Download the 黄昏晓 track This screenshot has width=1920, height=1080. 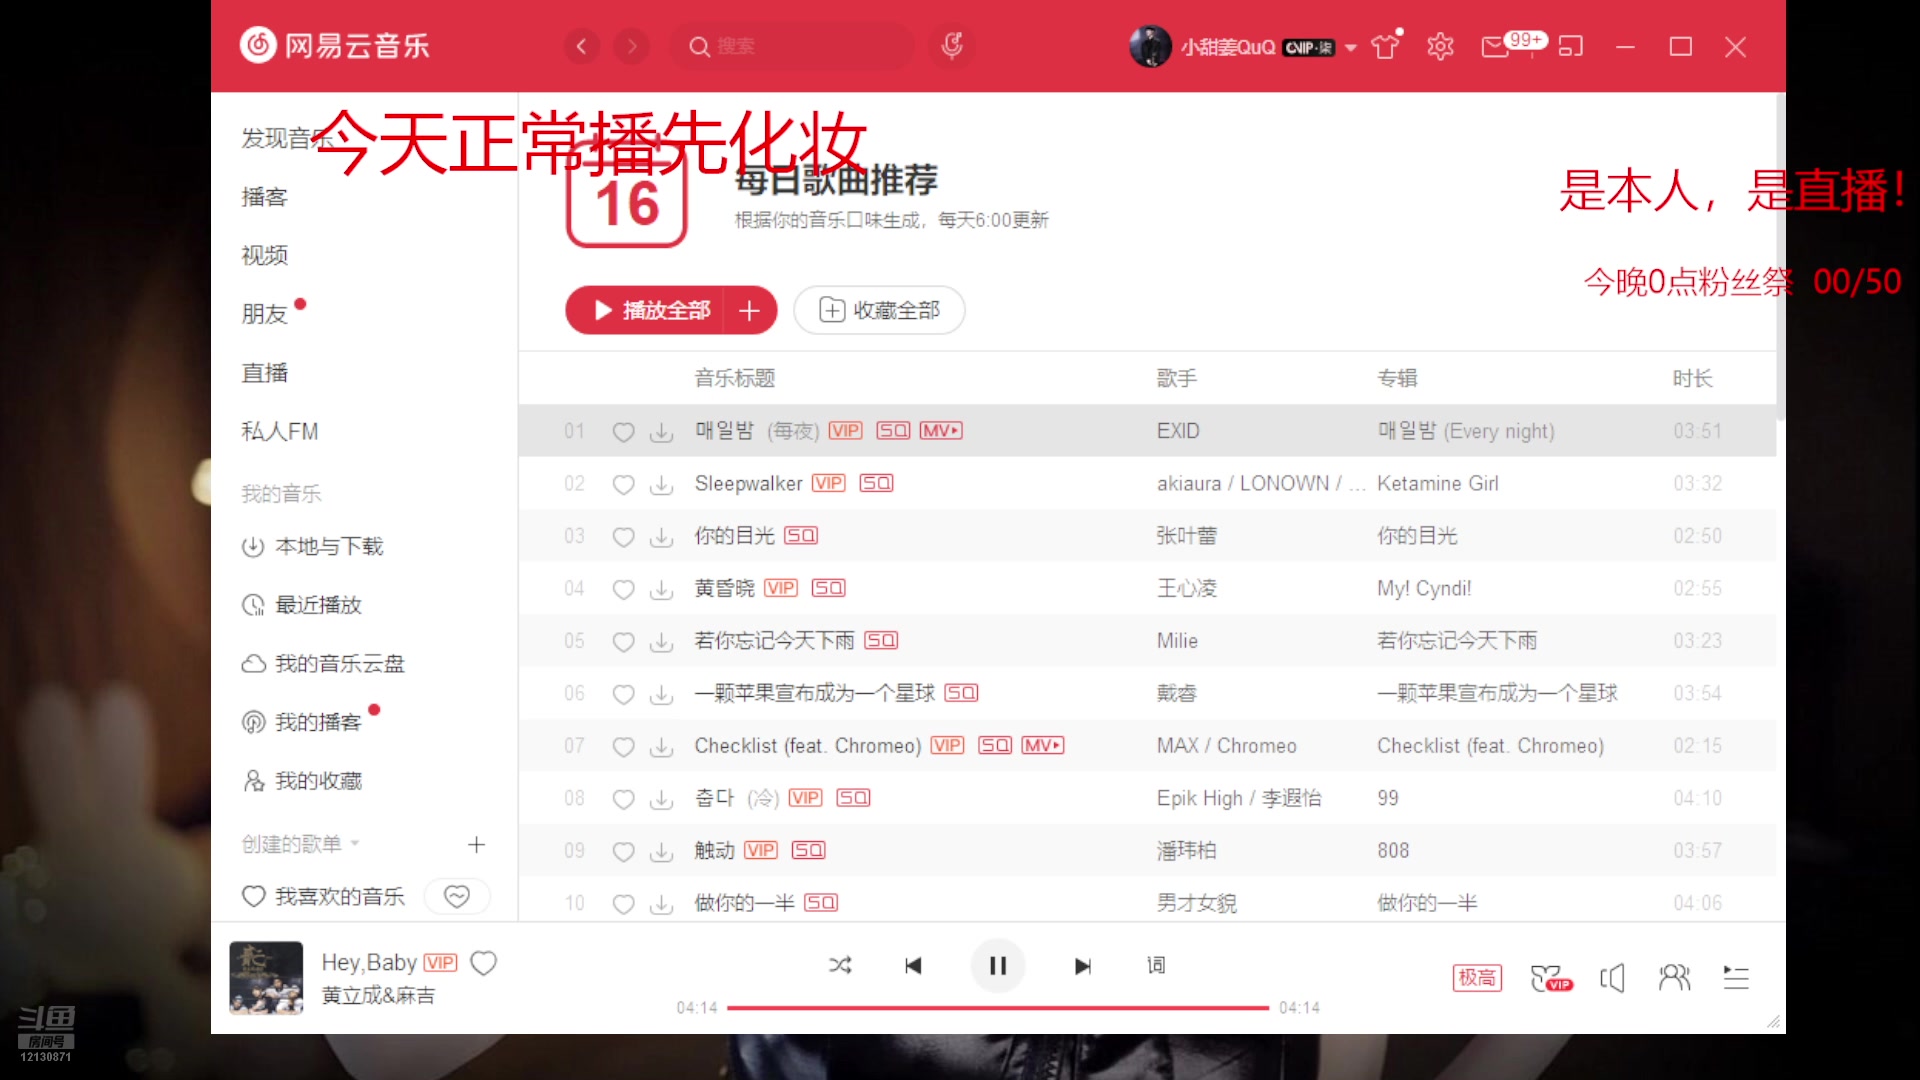661,589
